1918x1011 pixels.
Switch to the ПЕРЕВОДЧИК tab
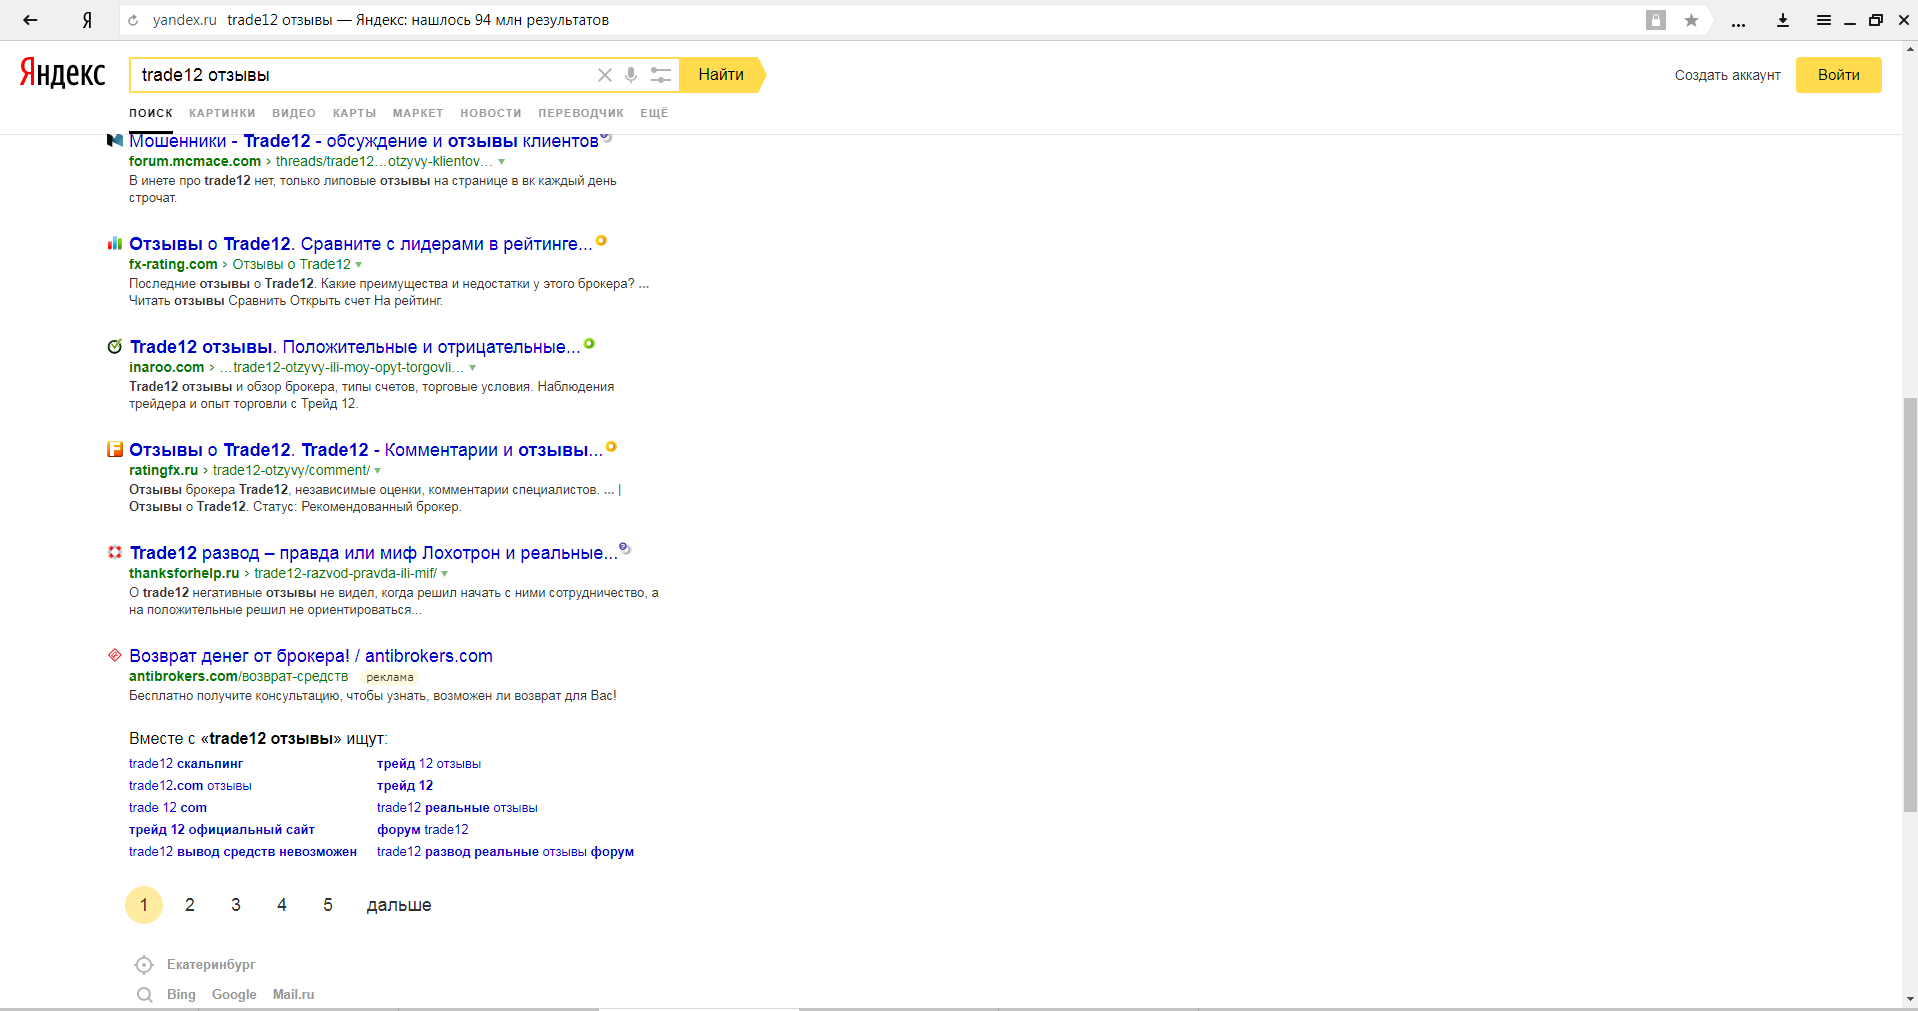pos(581,113)
